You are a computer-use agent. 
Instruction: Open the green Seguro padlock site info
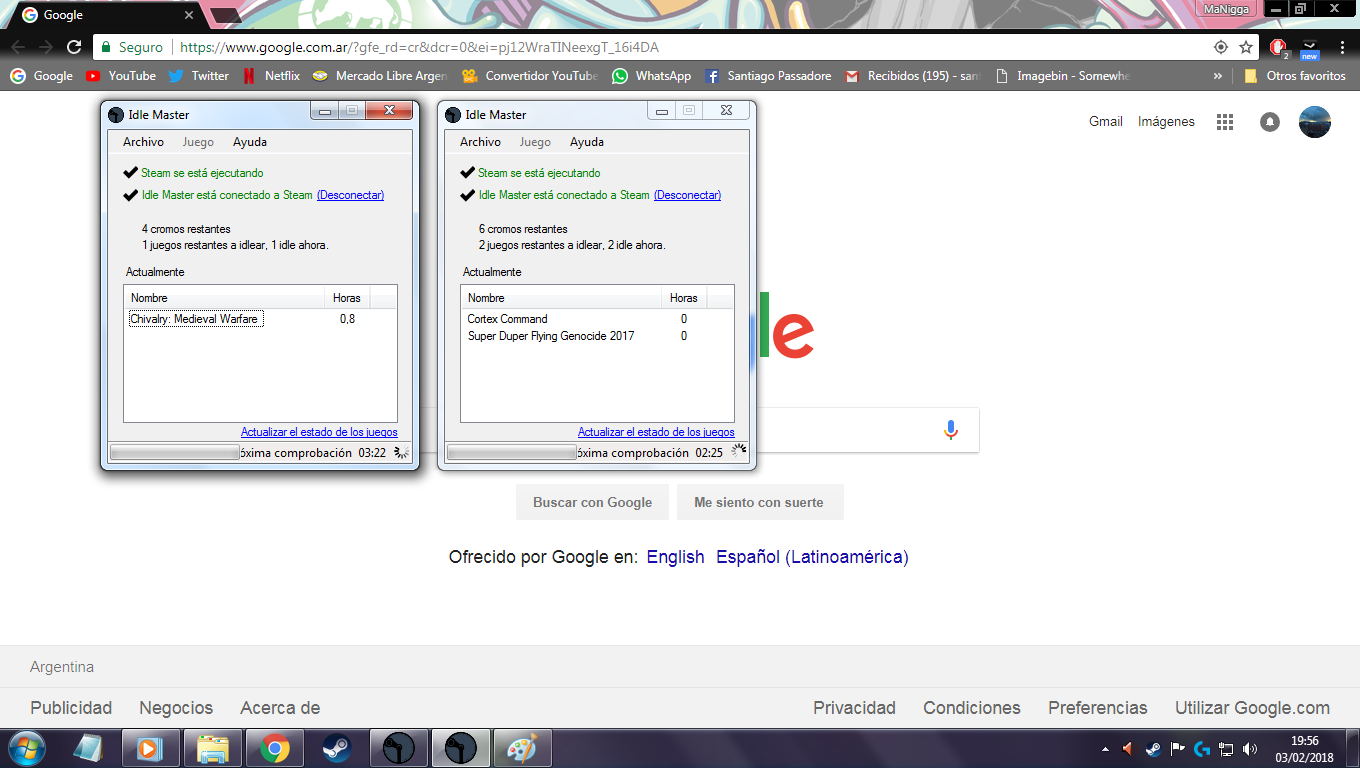(x=133, y=47)
